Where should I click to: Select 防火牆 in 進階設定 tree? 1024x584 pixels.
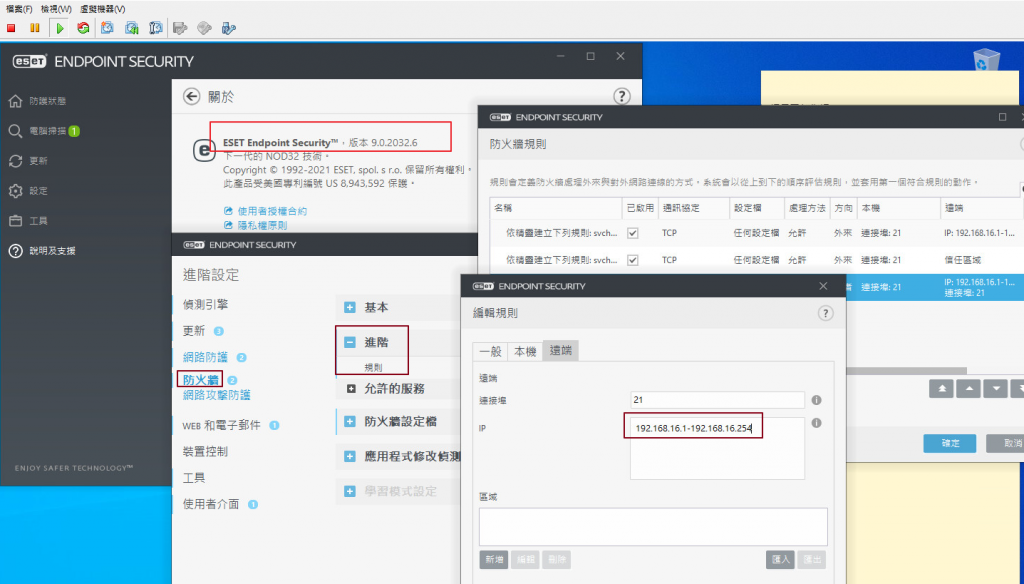[x=200, y=380]
